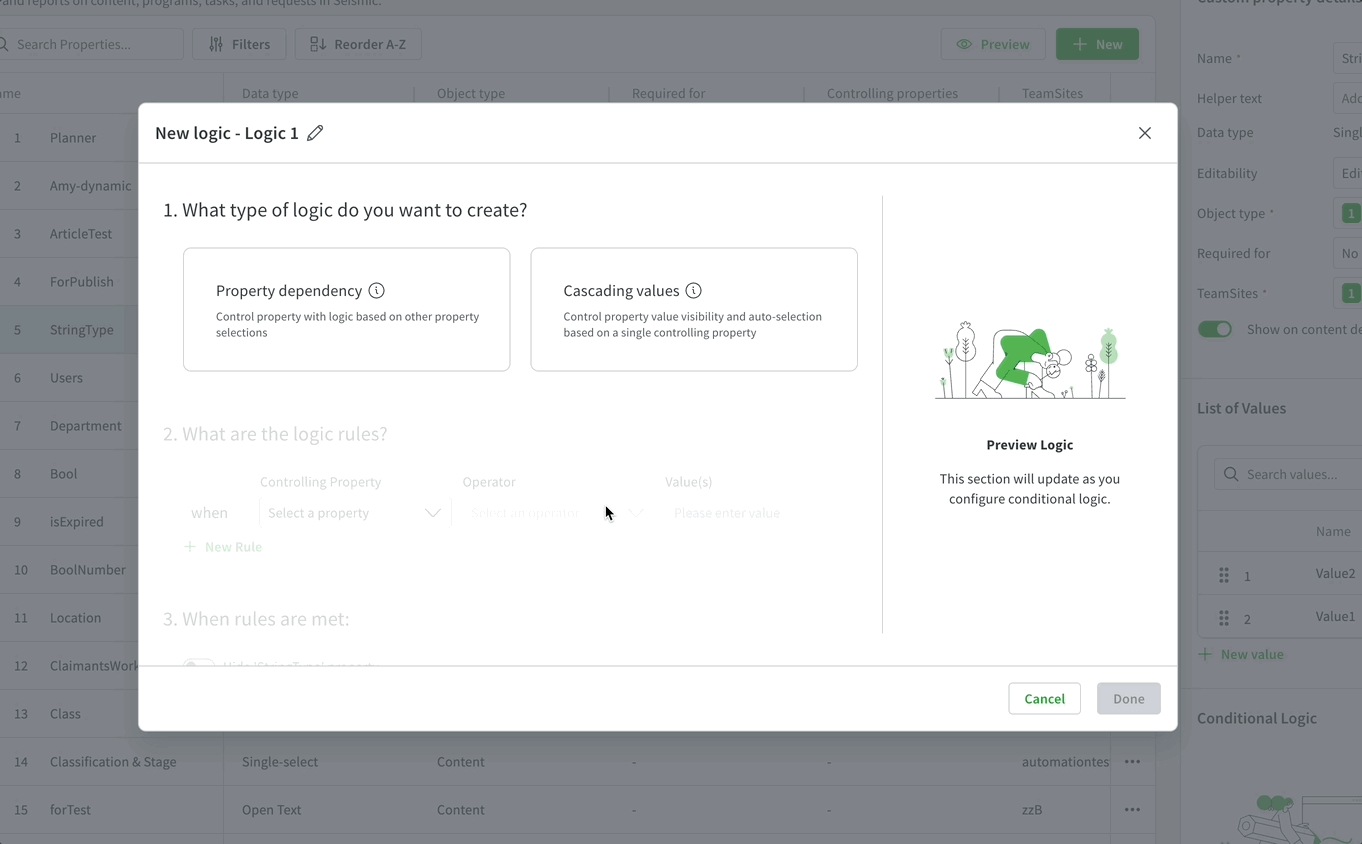
Task: Click the Search values field
Action: pos(1290,474)
